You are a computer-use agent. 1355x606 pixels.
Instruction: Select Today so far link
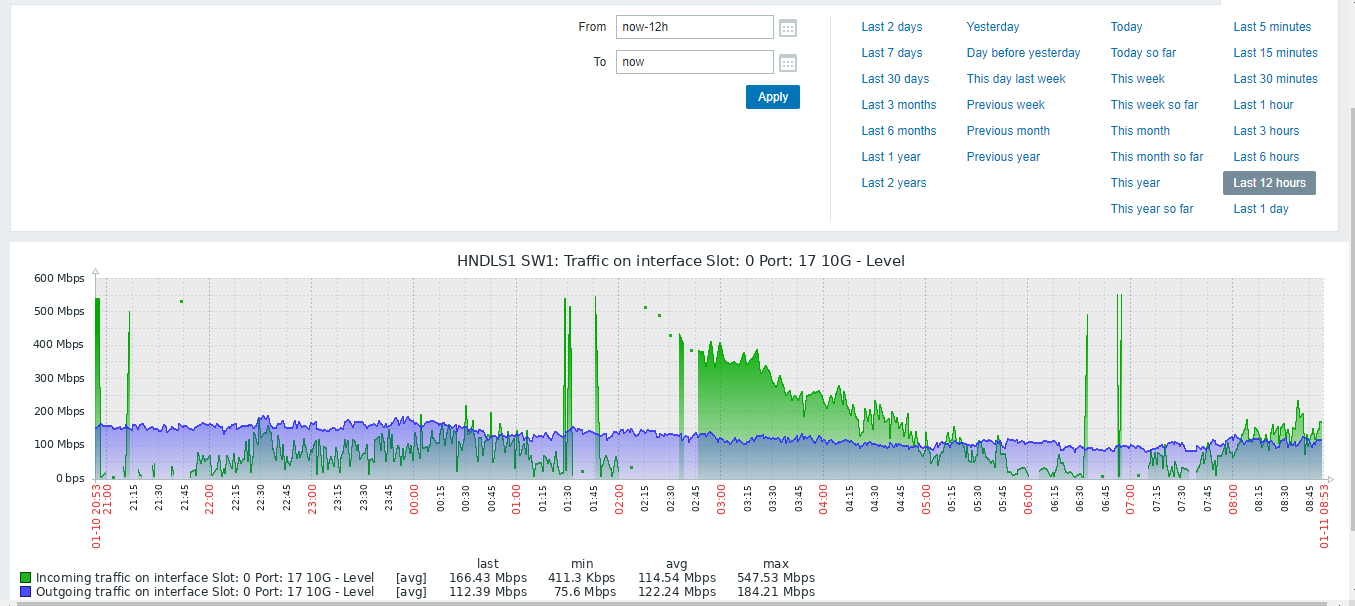coord(1143,53)
